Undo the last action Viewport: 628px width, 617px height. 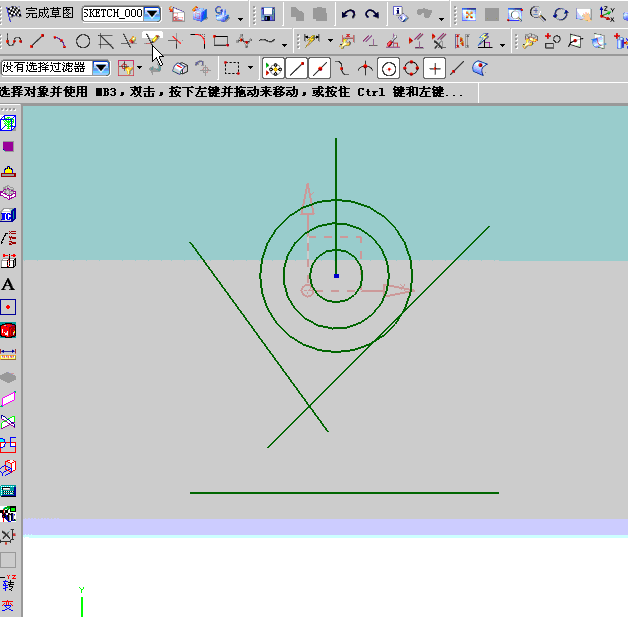click(348, 14)
